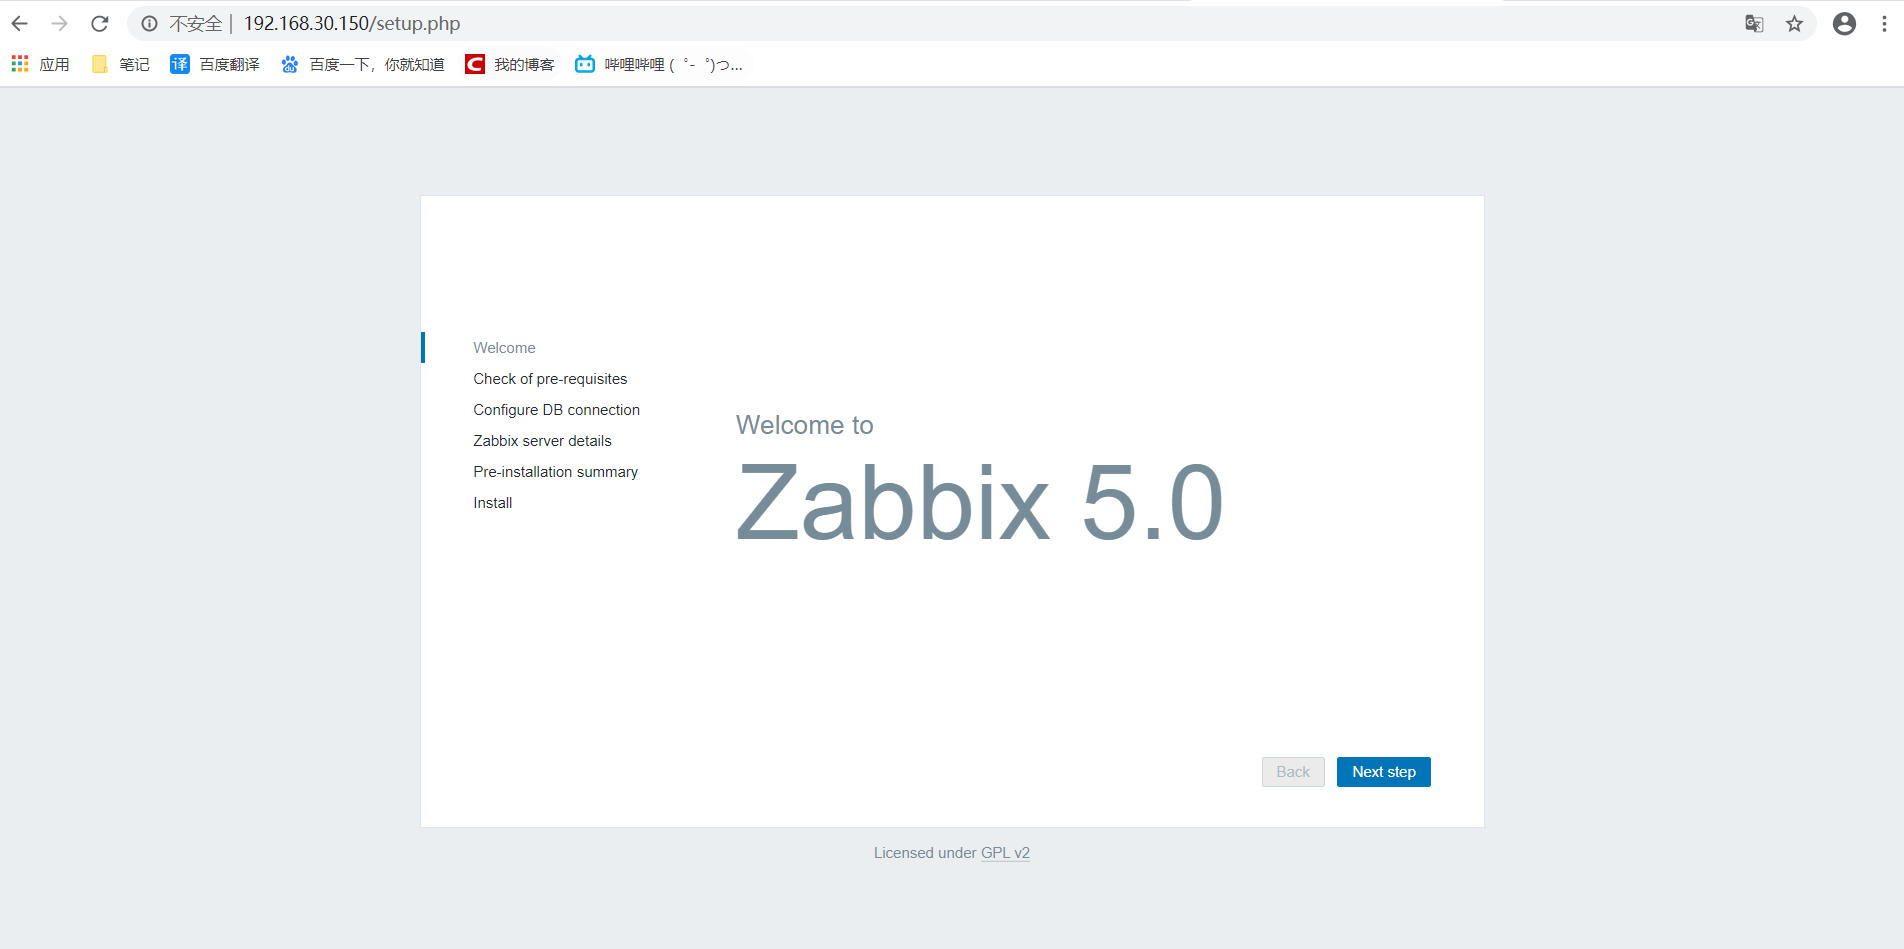Viewport: 1904px width, 949px height.
Task: Bookmark this page with the star icon
Action: (x=1794, y=24)
